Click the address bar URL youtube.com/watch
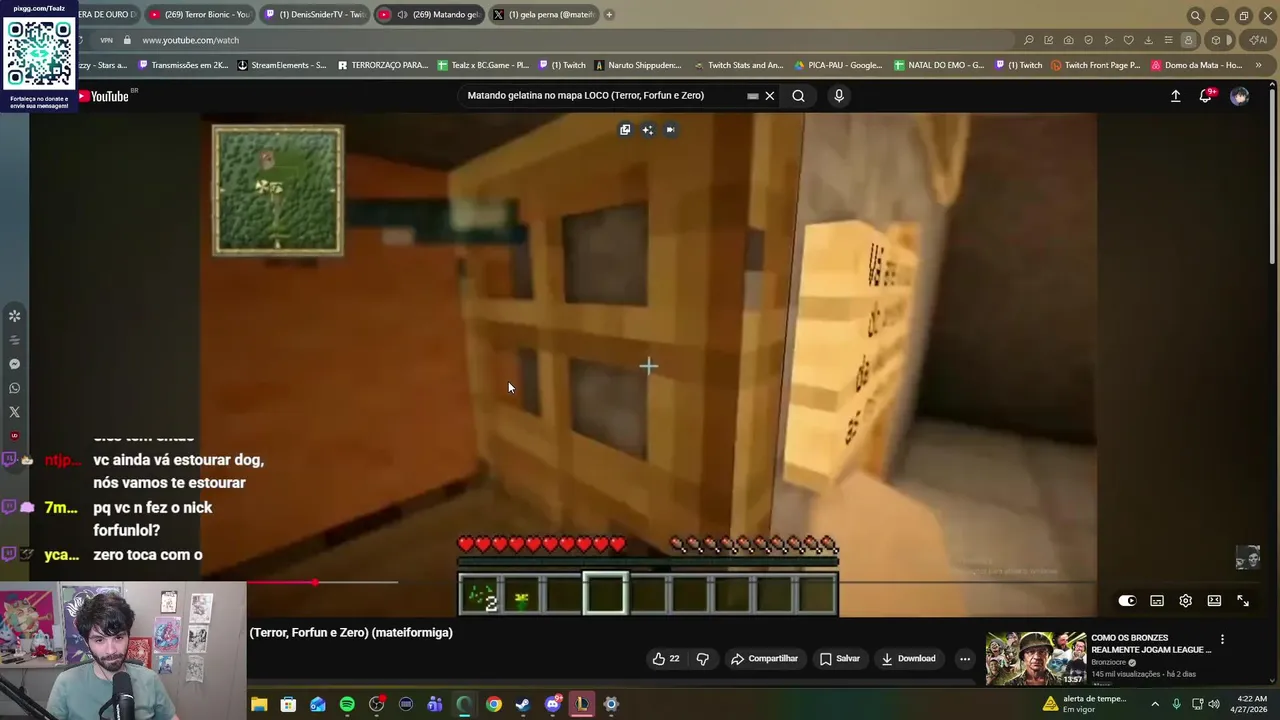The height and width of the screenshot is (720, 1280). [191, 40]
